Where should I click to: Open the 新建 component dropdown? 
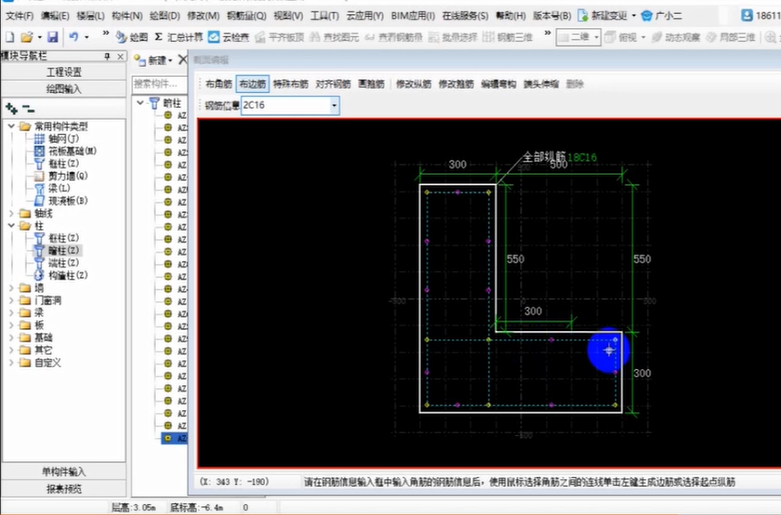(170, 60)
